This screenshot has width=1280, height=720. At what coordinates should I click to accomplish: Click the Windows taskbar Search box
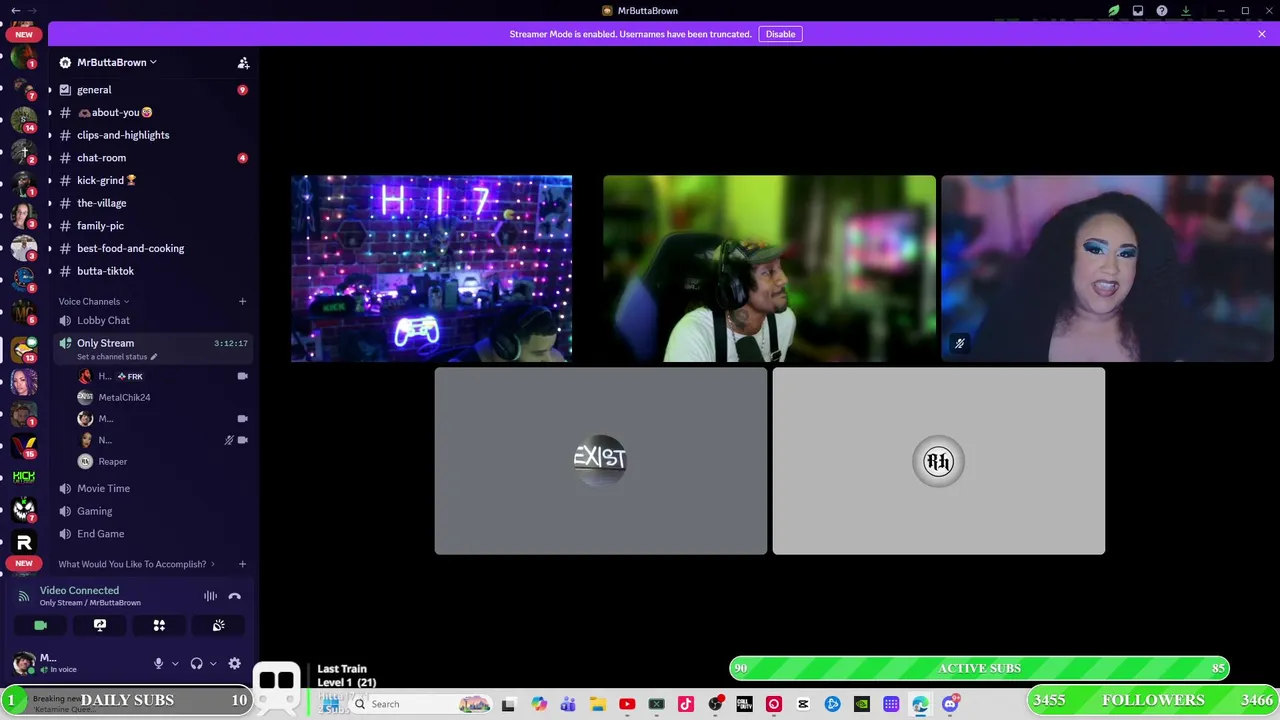pos(421,704)
